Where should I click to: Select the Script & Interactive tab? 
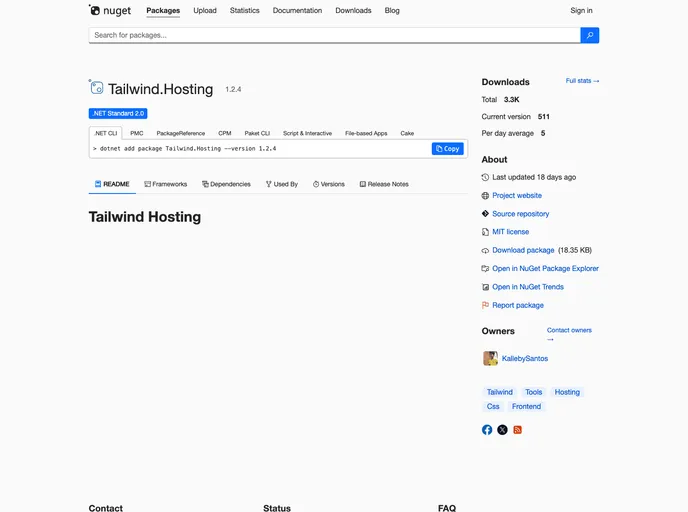click(x=307, y=133)
